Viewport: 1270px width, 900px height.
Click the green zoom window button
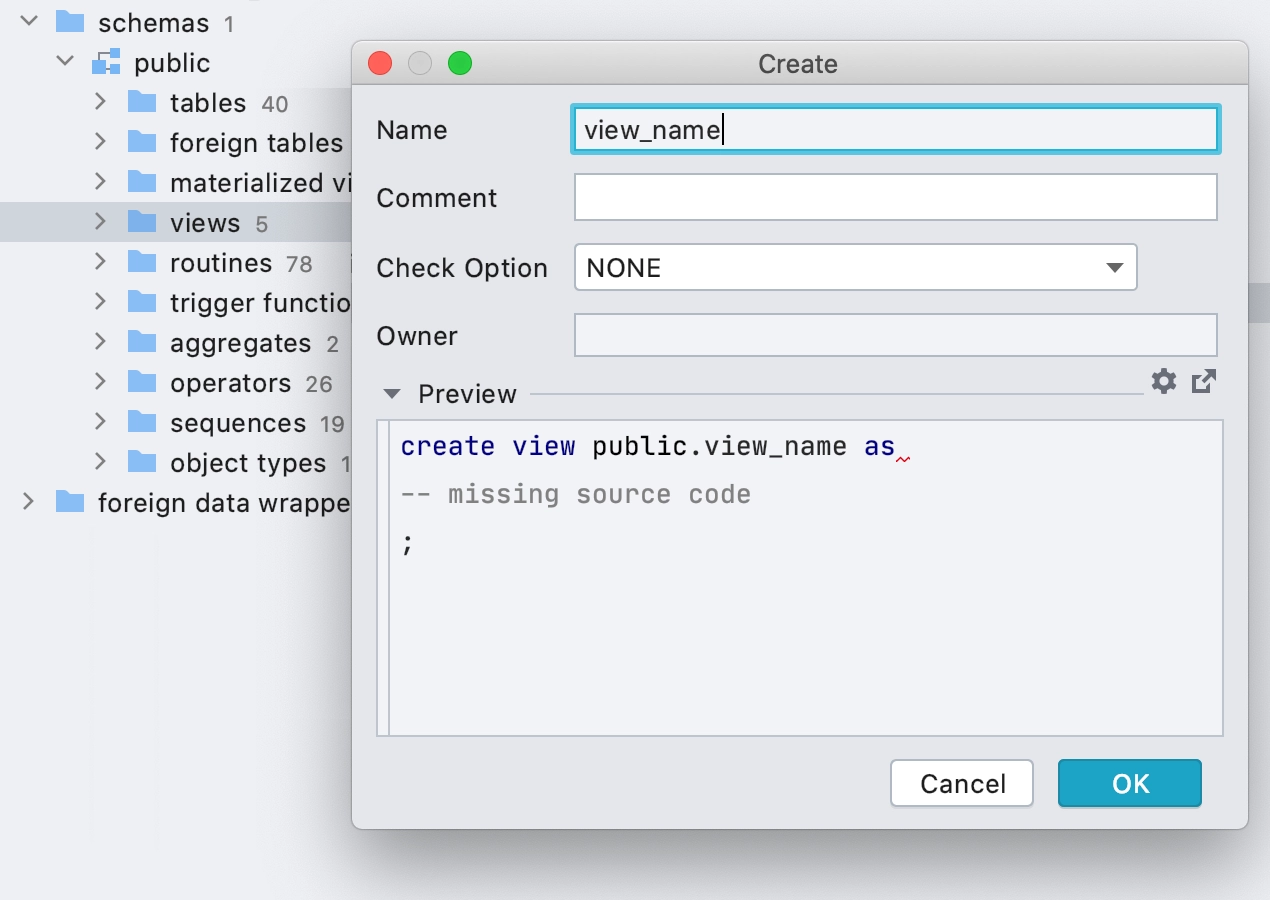point(460,63)
